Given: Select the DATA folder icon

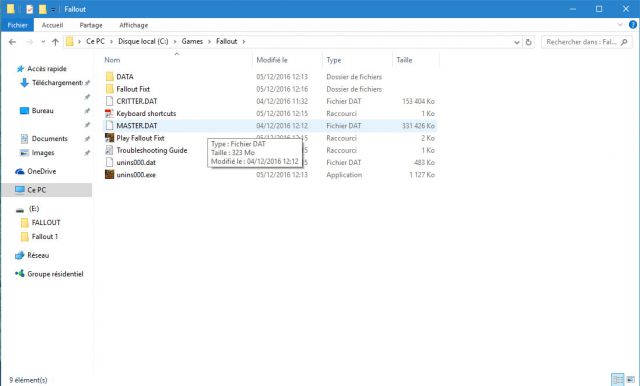Looking at the screenshot, I should (109, 77).
